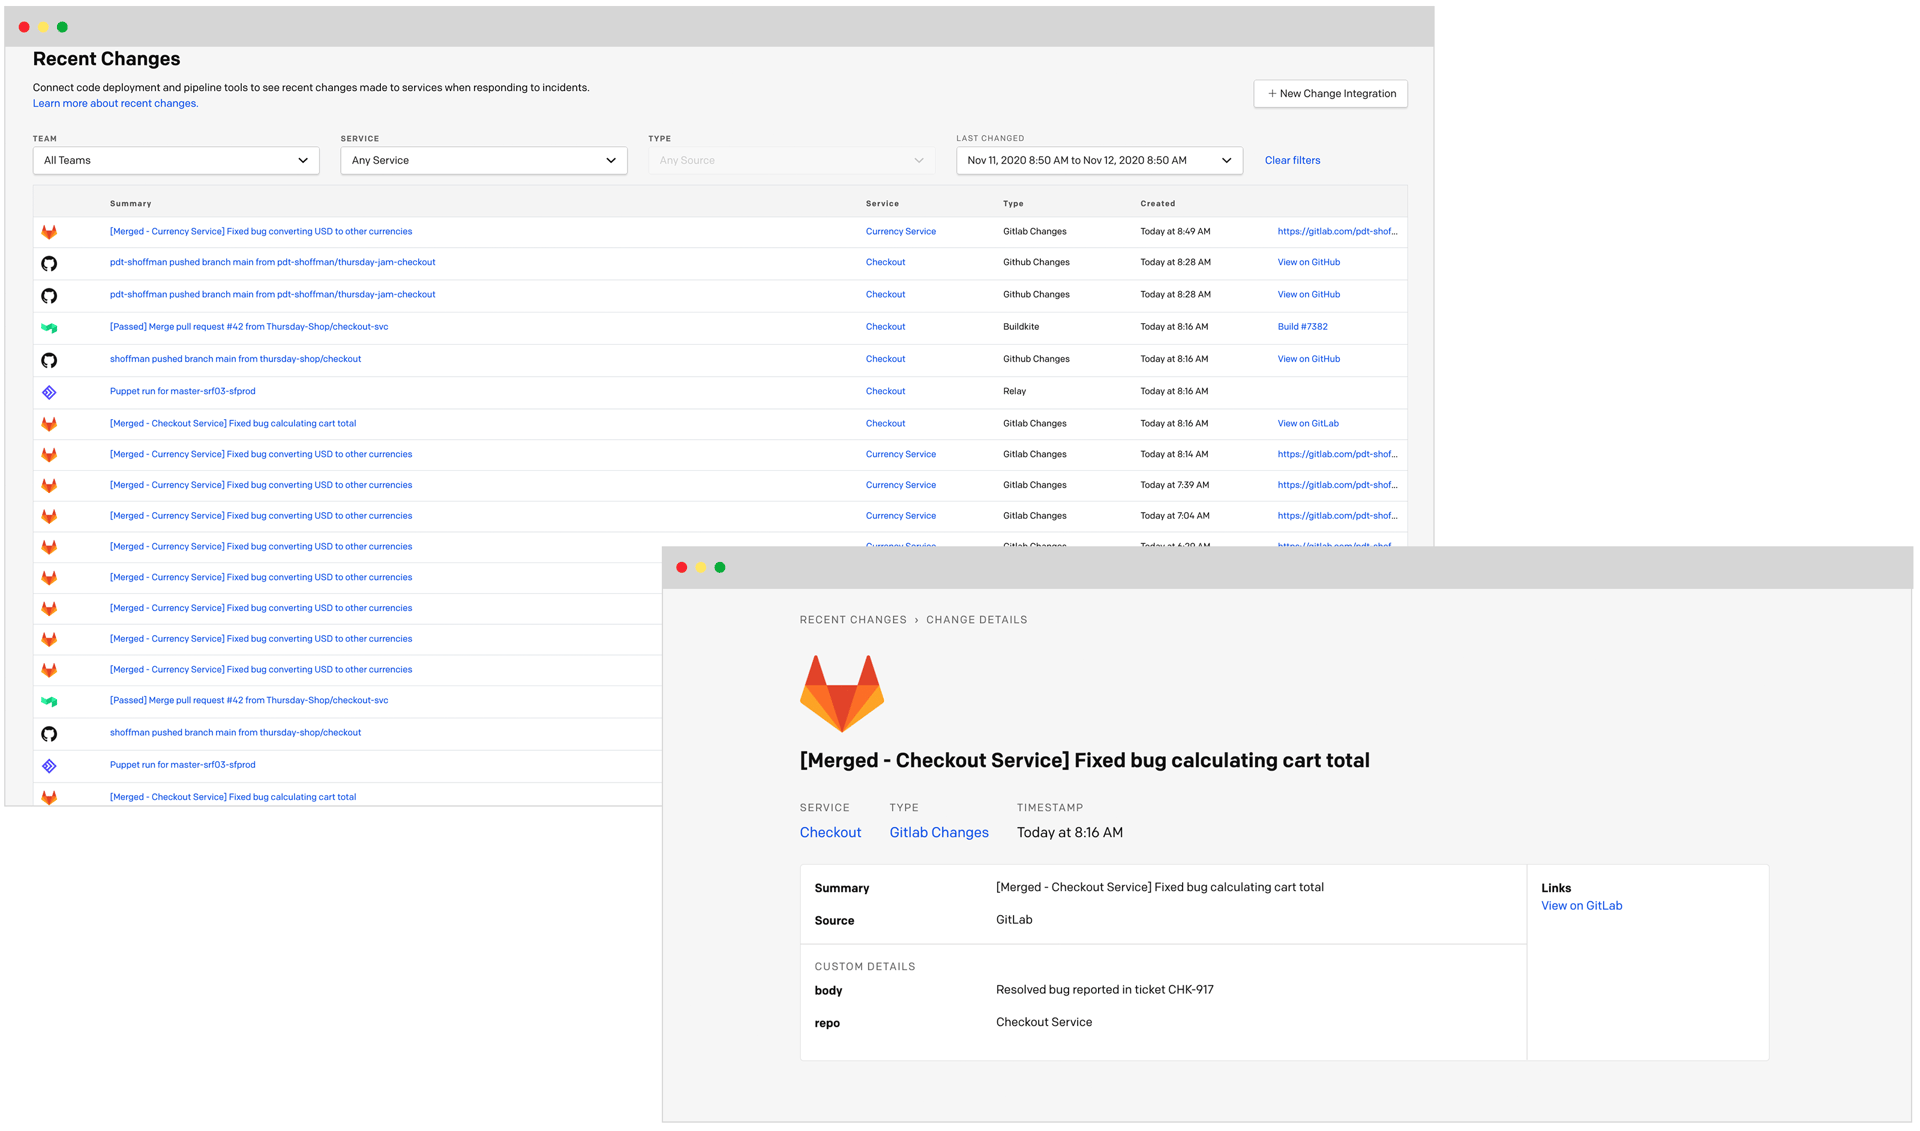Open the disabled Any Source type dropdown
This screenshot has height=1131, width=1920.
tap(790, 161)
